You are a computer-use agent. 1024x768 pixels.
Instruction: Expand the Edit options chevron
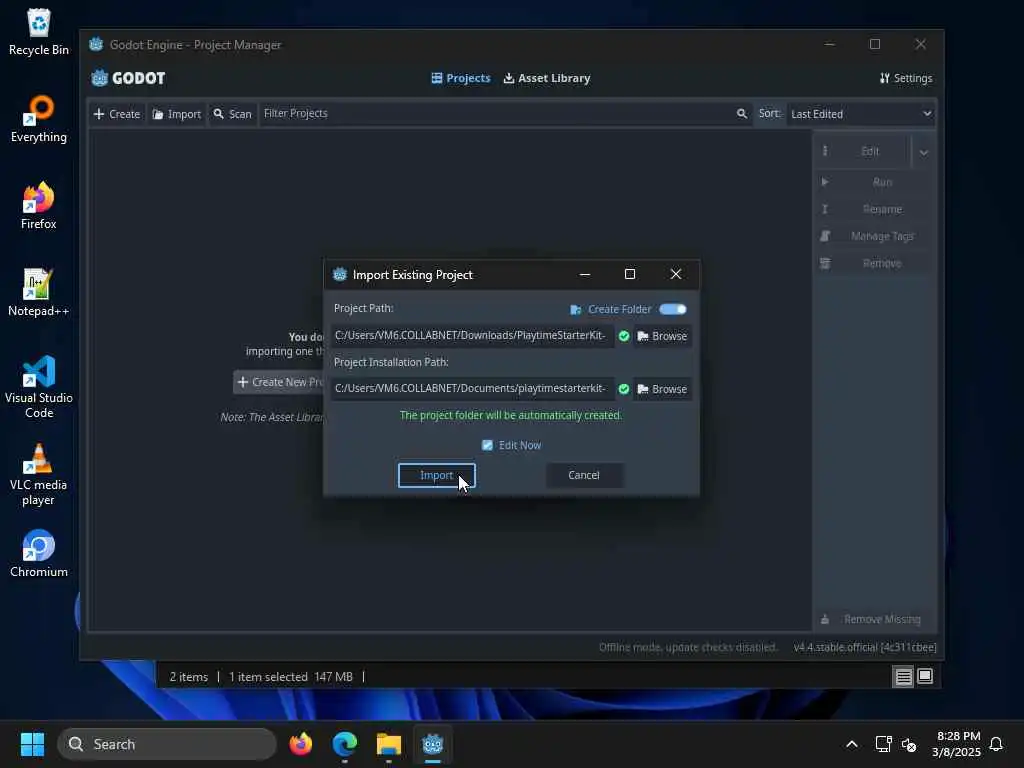click(x=923, y=152)
